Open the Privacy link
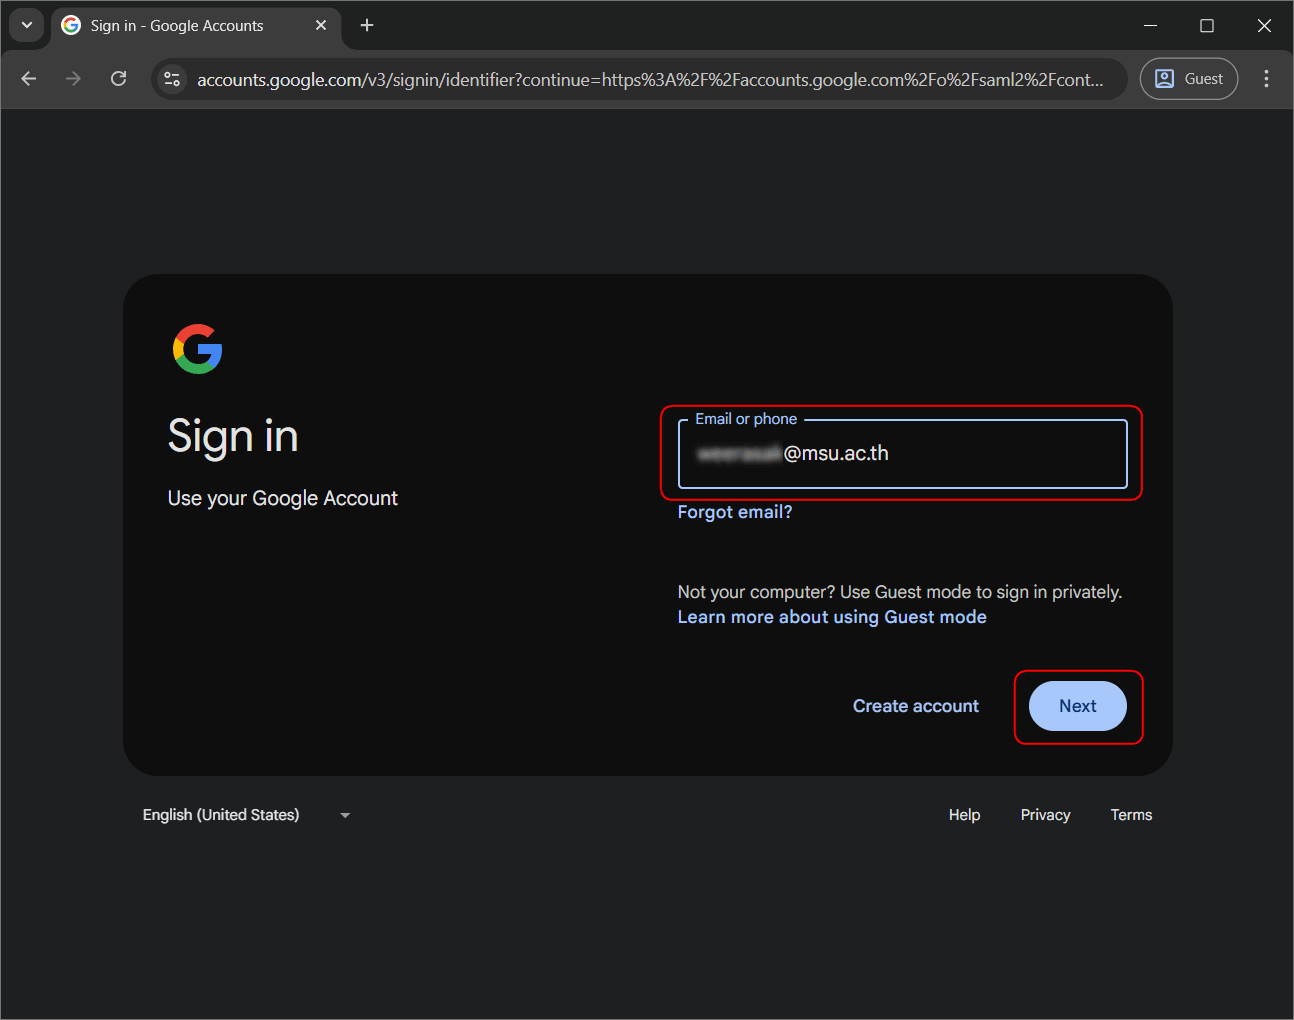Screen dimensions: 1294x1020 1045,815
